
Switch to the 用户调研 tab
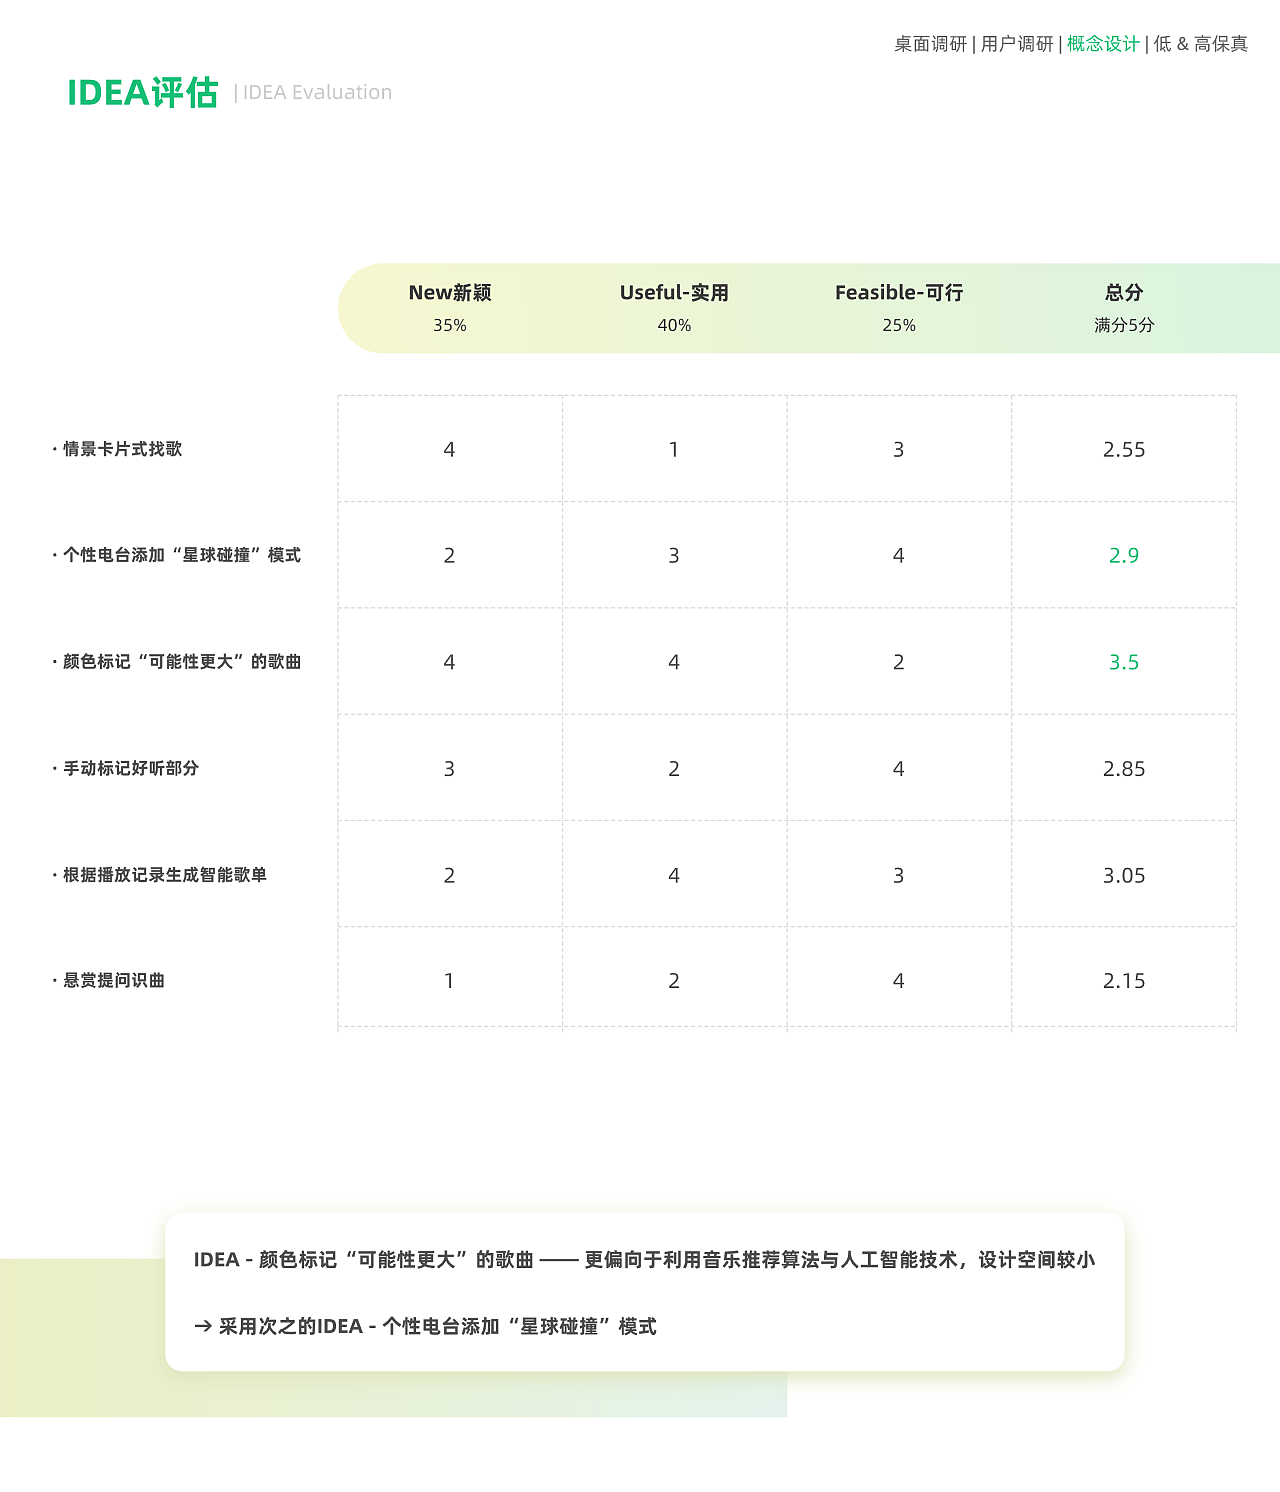pos(1017,44)
